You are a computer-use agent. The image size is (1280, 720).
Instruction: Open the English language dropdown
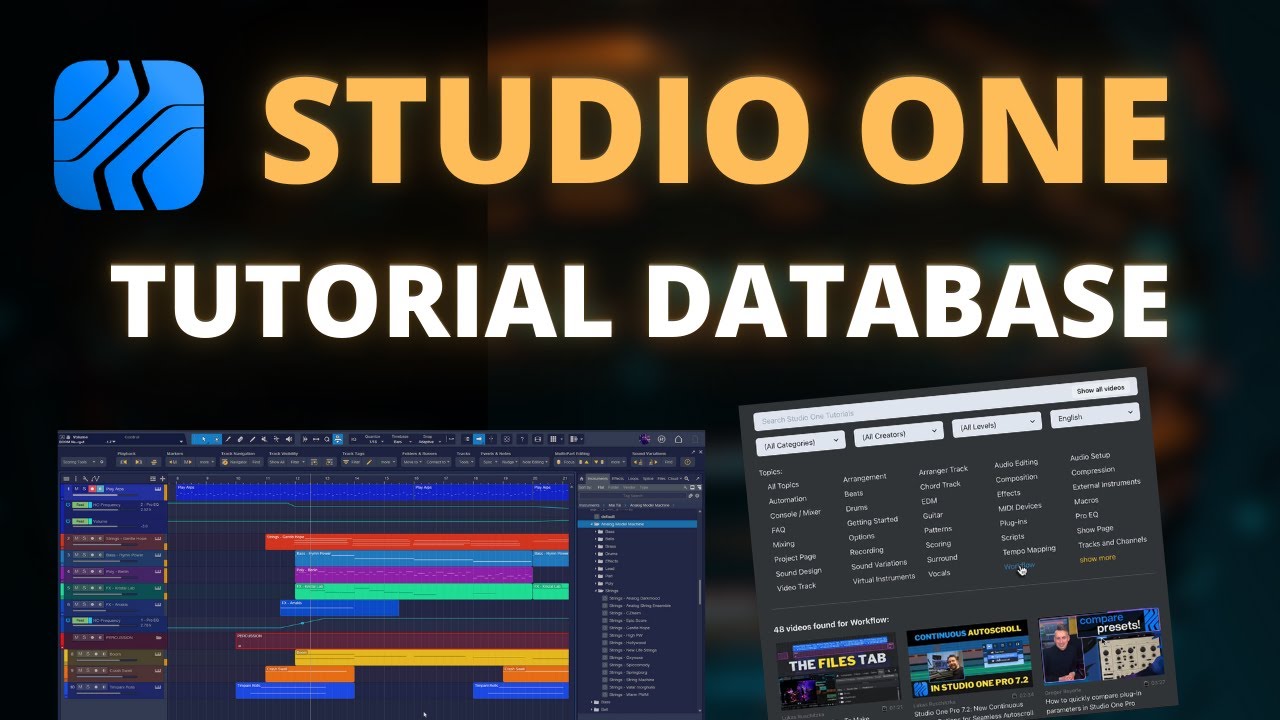(x=1095, y=415)
